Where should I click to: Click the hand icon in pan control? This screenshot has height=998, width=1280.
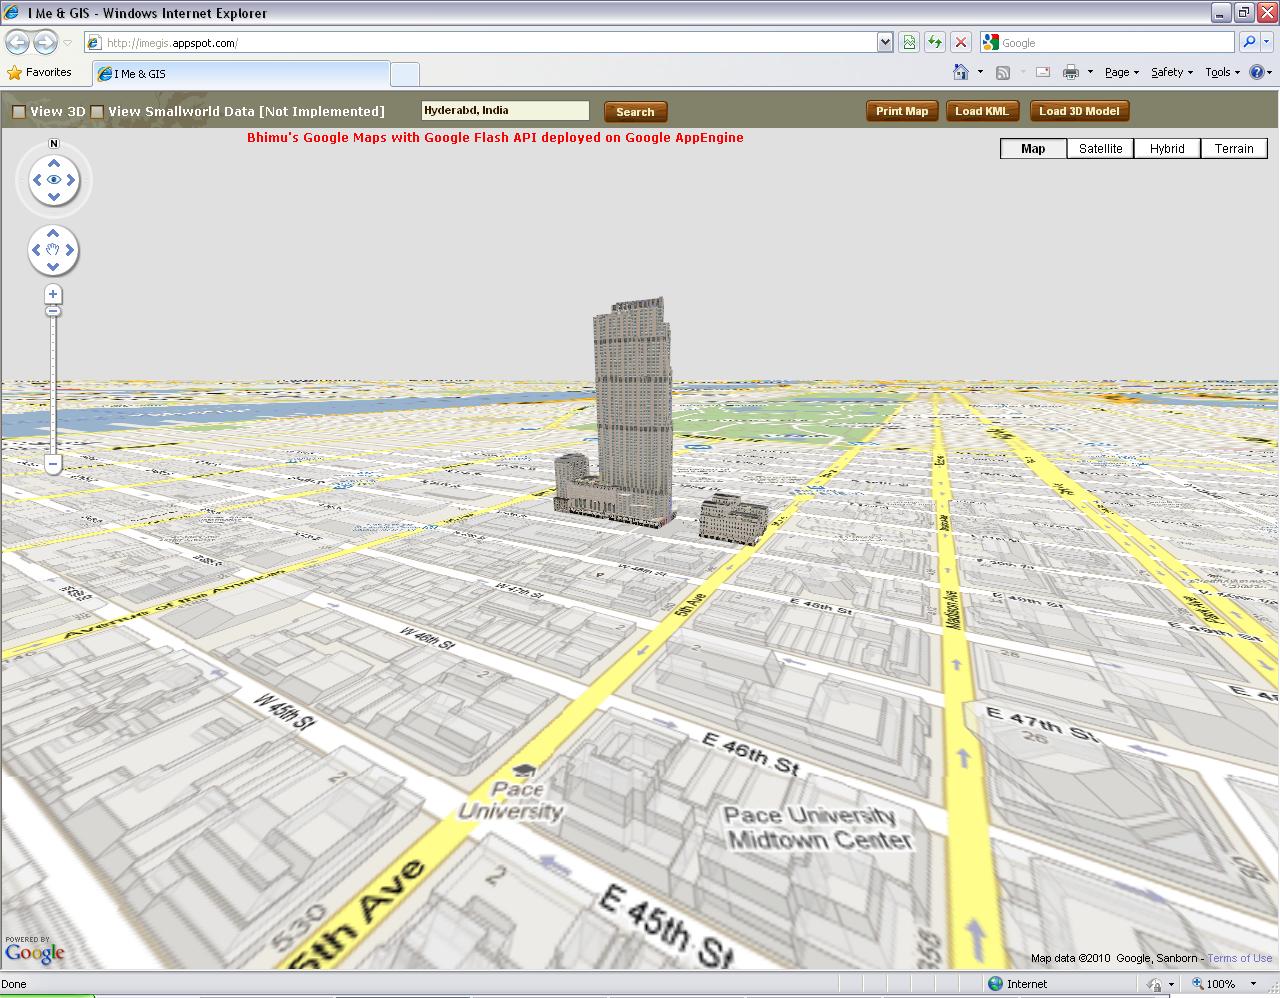pyautogui.click(x=53, y=250)
